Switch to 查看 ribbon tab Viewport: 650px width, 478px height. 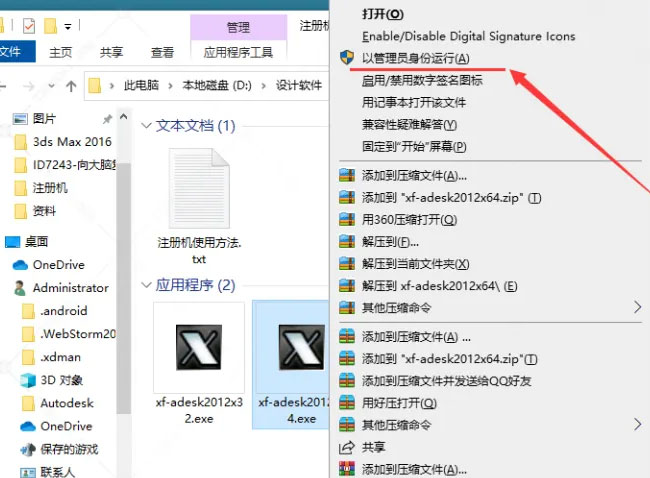pos(162,52)
